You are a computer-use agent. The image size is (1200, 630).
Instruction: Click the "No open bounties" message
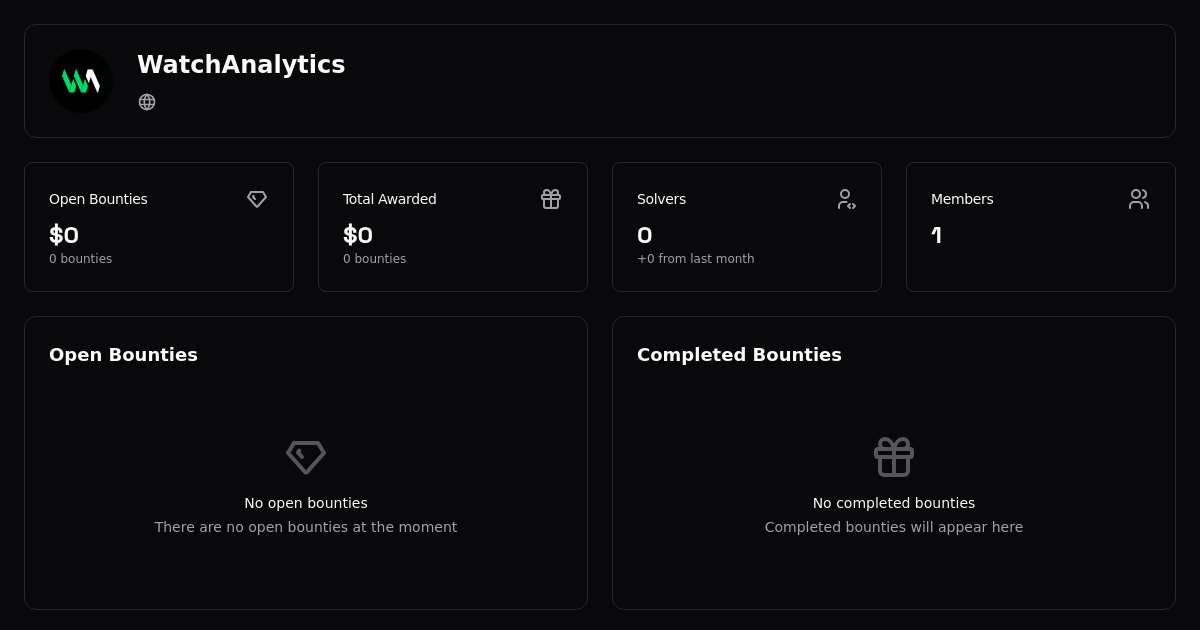pos(306,503)
